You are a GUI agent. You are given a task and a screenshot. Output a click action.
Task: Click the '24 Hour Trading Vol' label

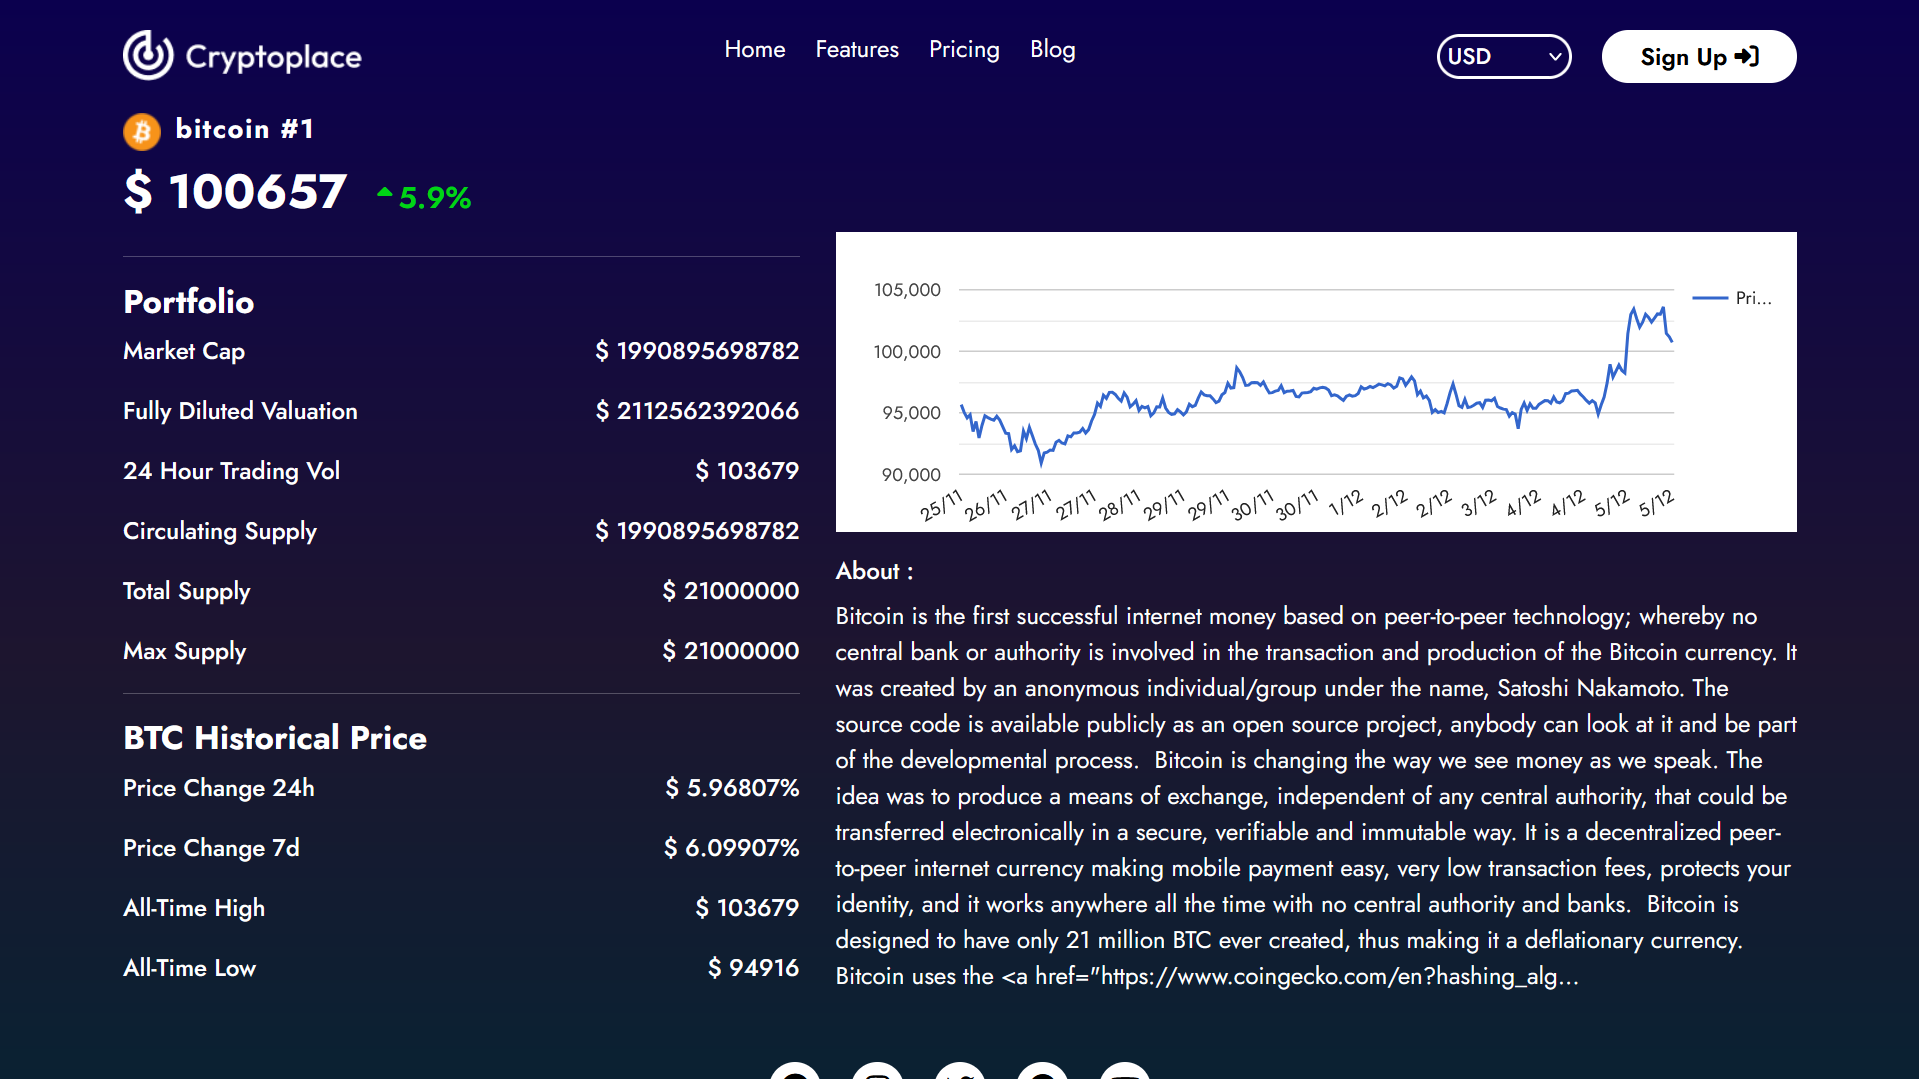pyautogui.click(x=231, y=471)
